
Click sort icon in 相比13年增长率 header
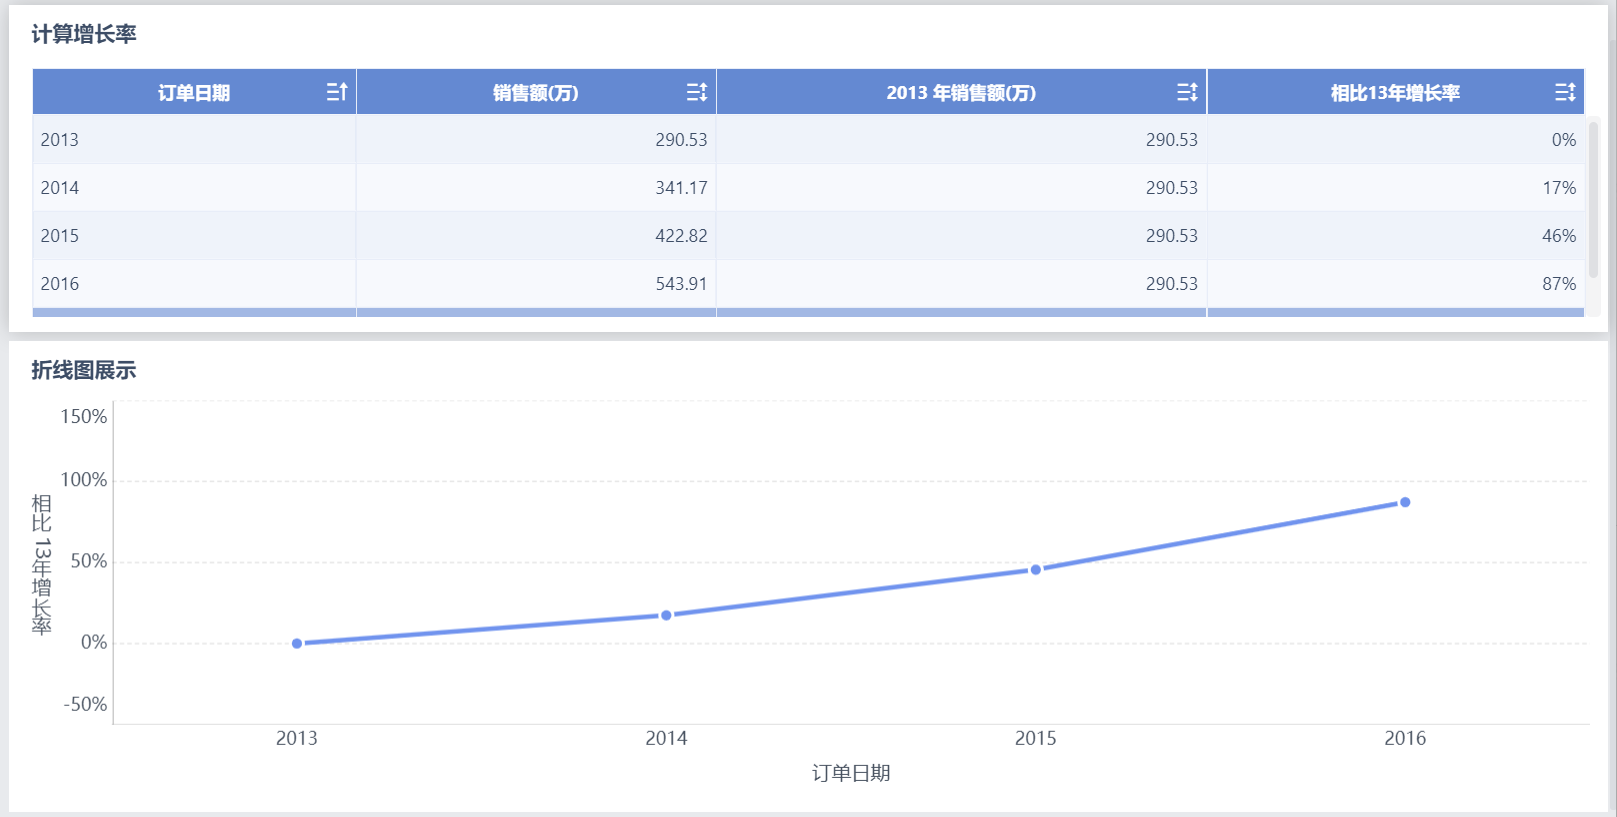point(1565,92)
